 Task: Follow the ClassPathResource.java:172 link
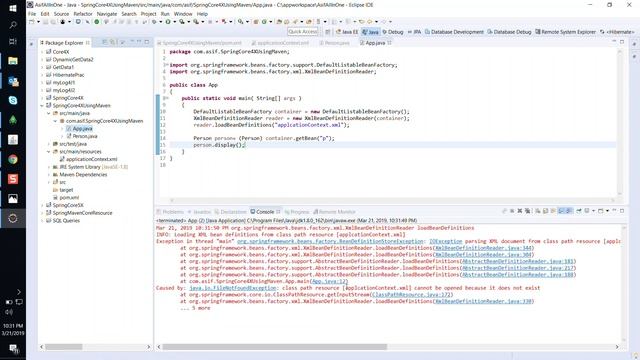pyautogui.click(x=411, y=294)
